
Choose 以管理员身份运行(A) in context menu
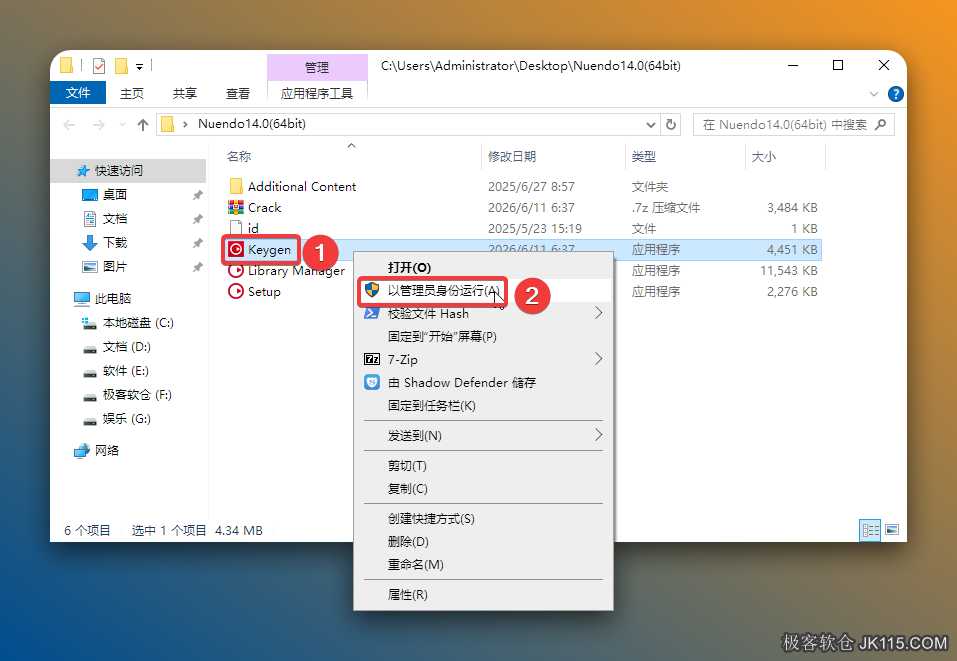click(x=483, y=290)
